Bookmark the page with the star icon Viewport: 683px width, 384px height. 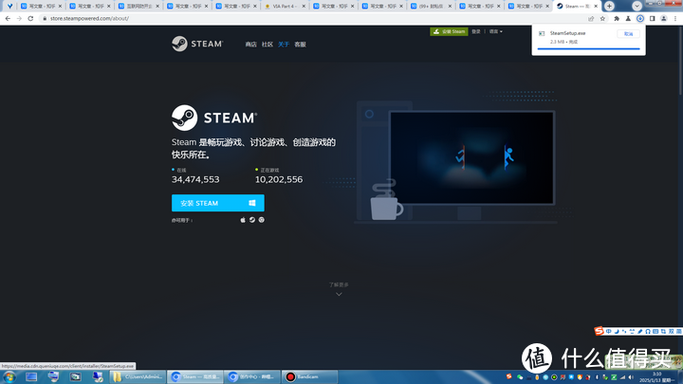[603, 19]
